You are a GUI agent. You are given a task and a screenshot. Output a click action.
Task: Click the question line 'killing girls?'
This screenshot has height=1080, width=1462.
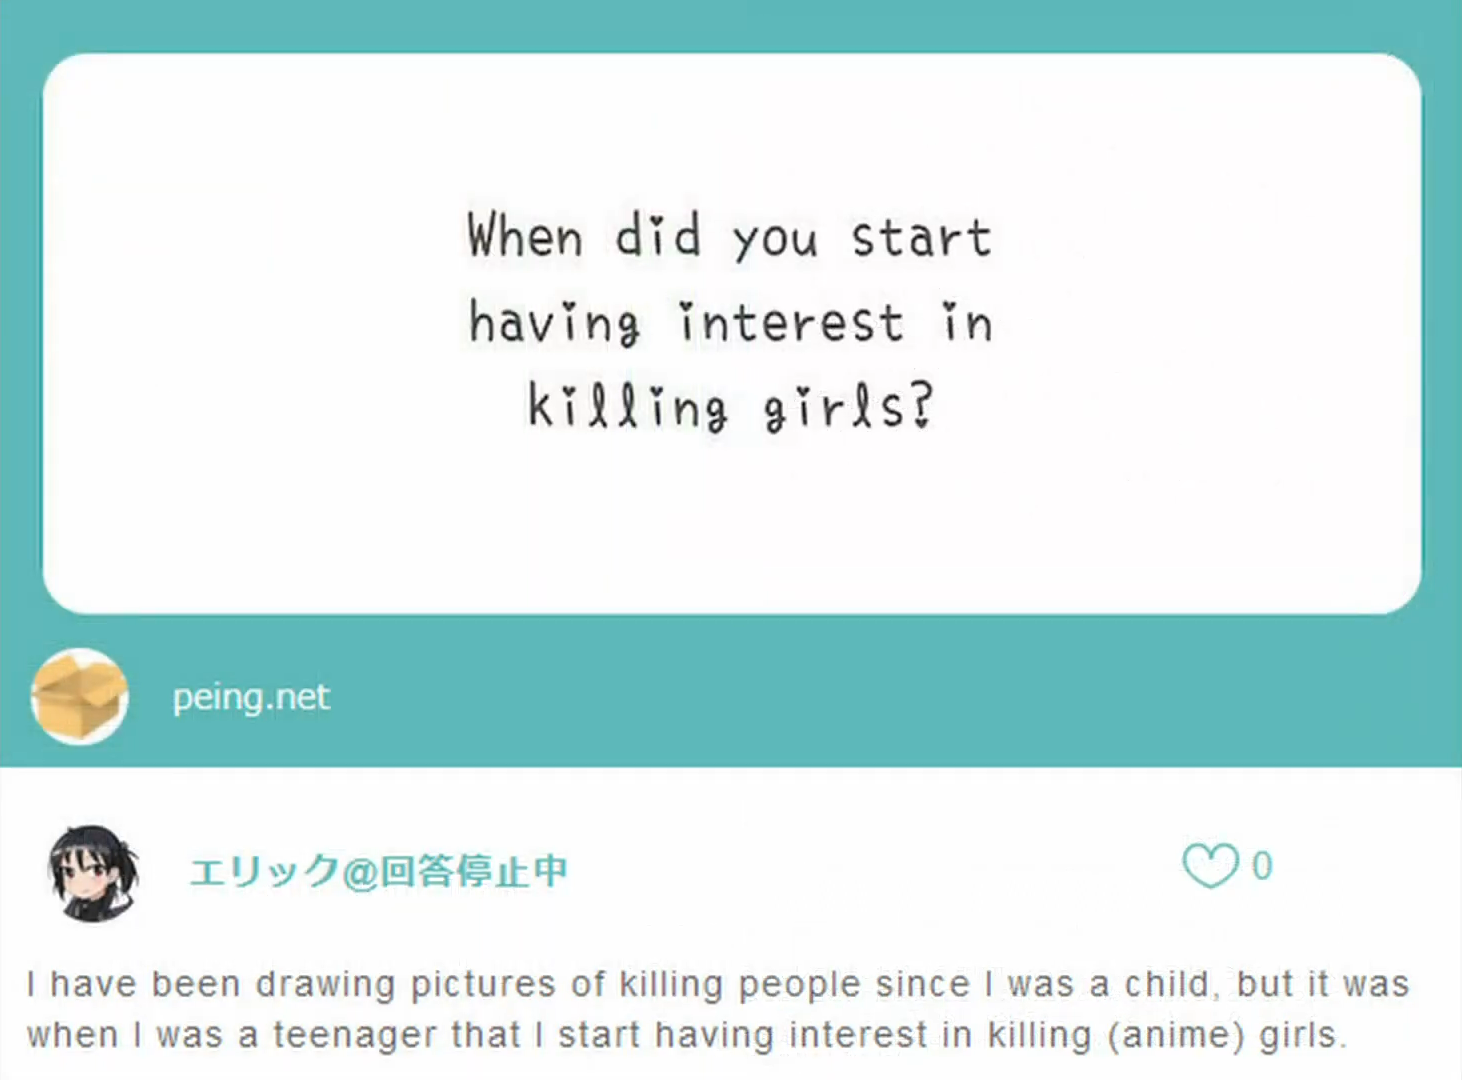730,406
